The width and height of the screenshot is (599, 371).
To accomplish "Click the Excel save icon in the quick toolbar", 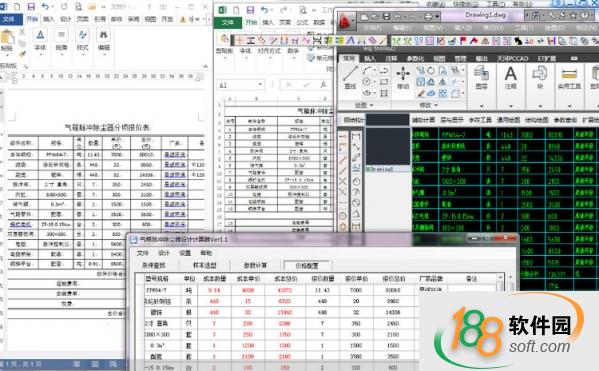I will (250, 10).
